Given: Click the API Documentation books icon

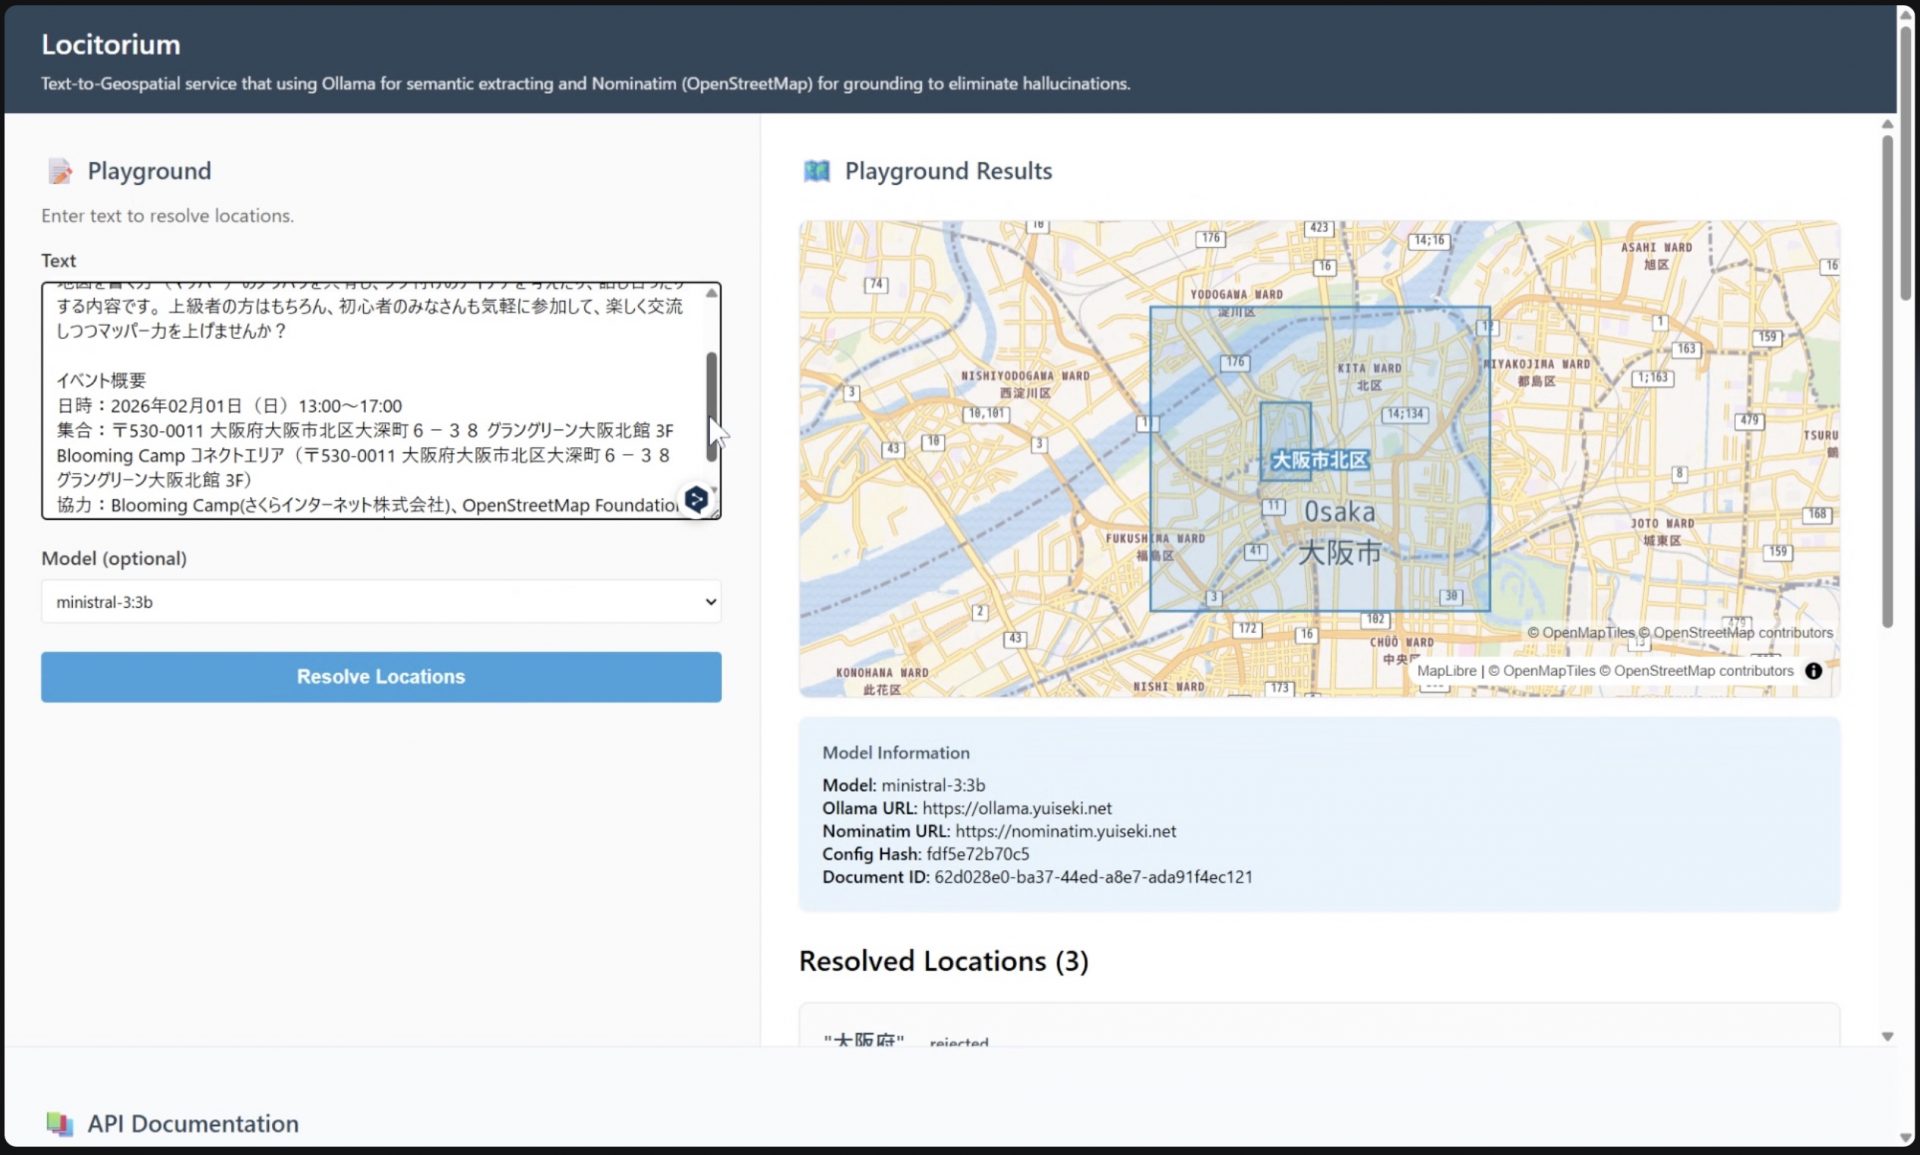Looking at the screenshot, I should [59, 1124].
